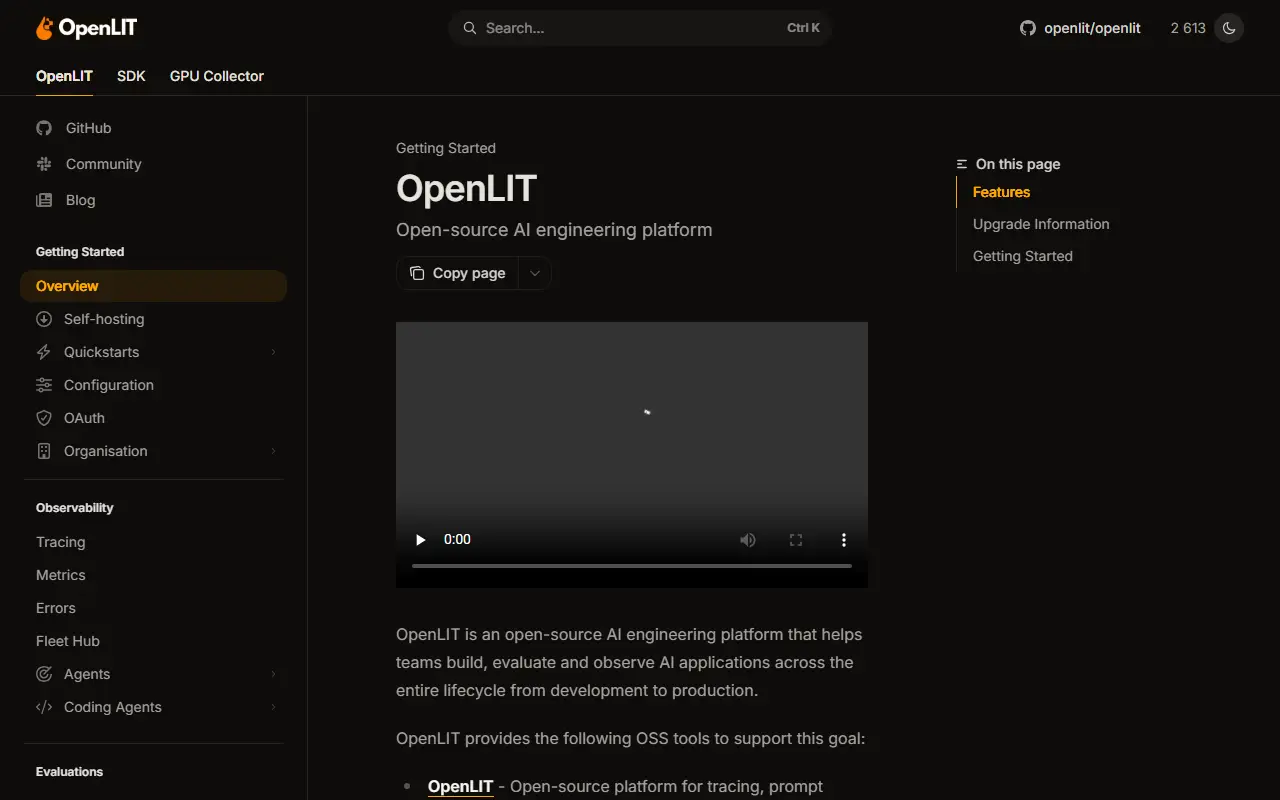Click the Self-hosting download icon
The height and width of the screenshot is (800, 1280).
[44, 319]
